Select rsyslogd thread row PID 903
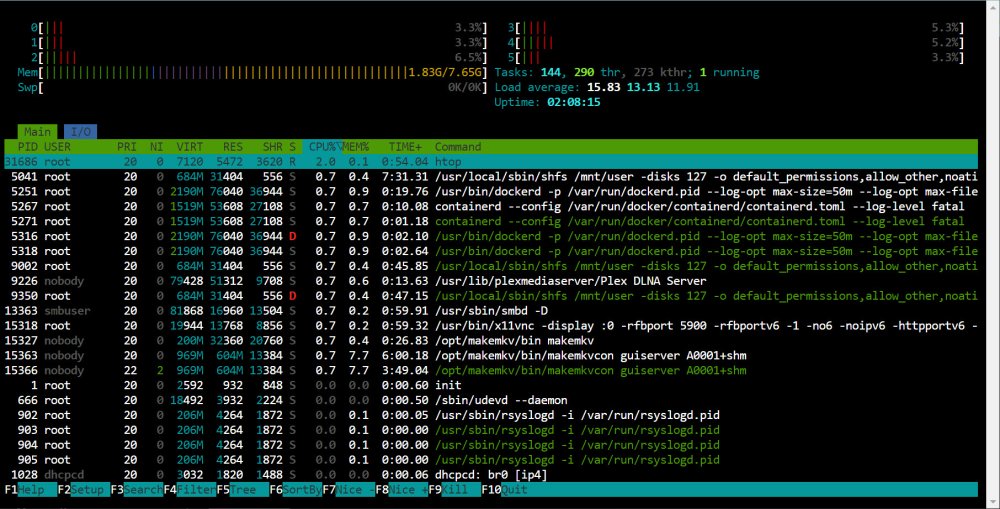1000x509 pixels. [491, 430]
